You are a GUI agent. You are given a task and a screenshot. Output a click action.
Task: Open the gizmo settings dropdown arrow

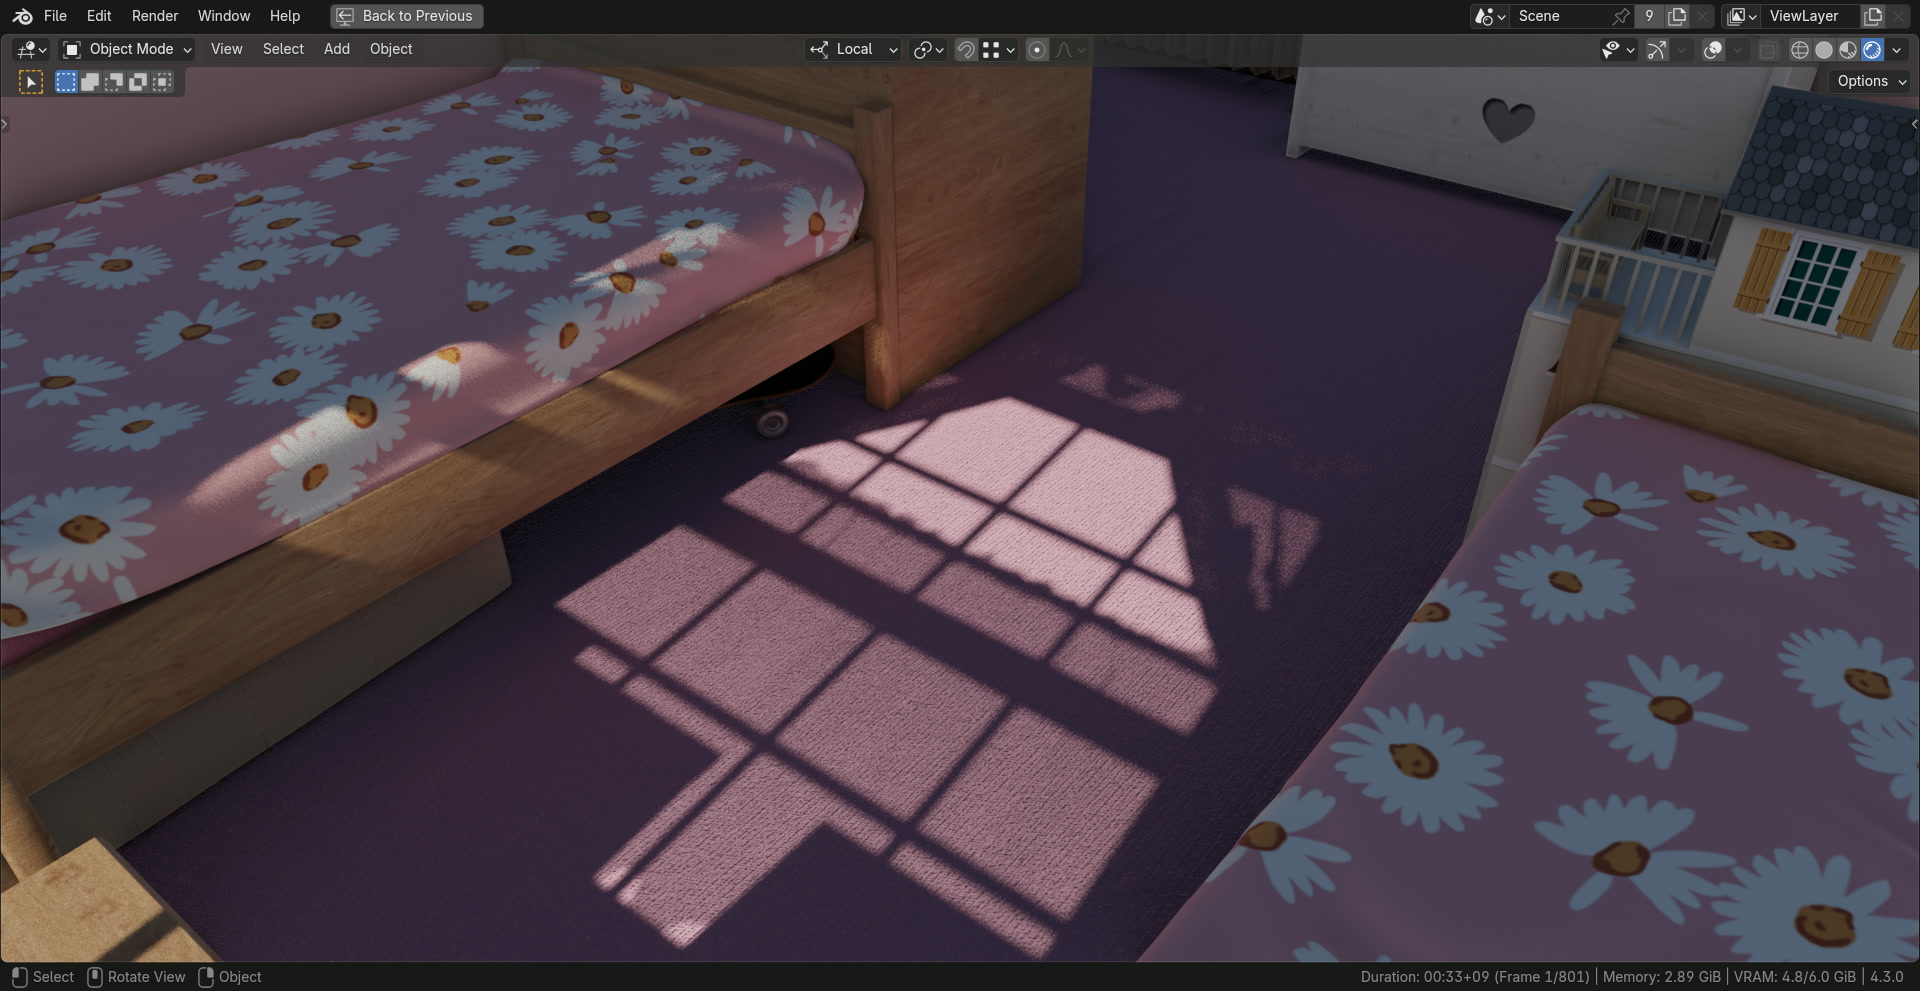[x=1682, y=49]
